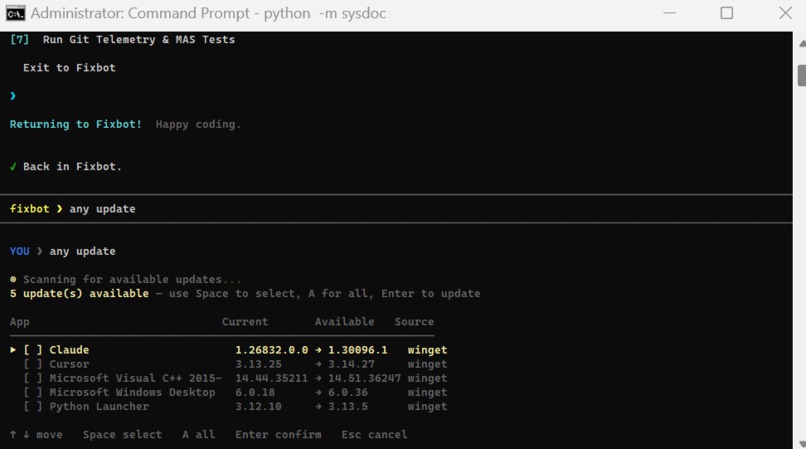Click Claude available version 1.30096.1
Viewport: 806px width, 449px height.
pos(358,350)
